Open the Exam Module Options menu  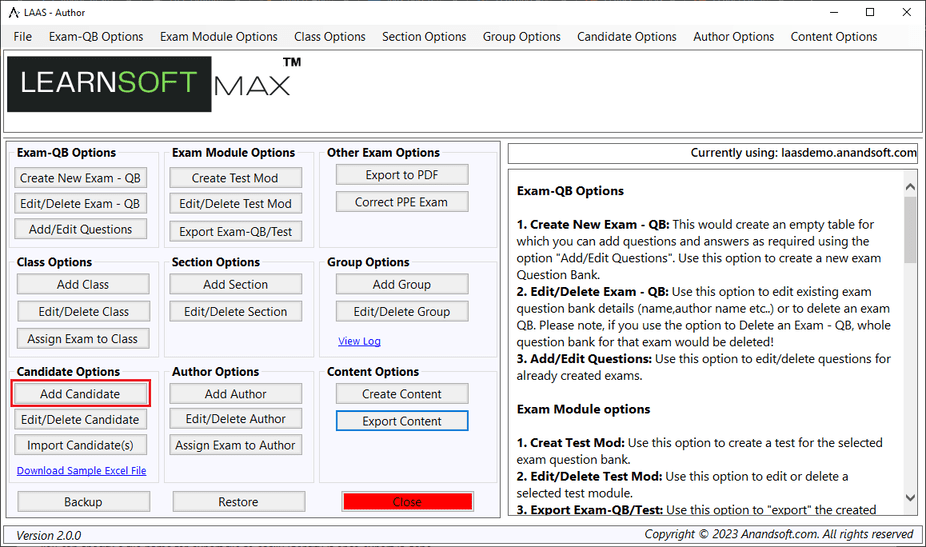tap(219, 37)
